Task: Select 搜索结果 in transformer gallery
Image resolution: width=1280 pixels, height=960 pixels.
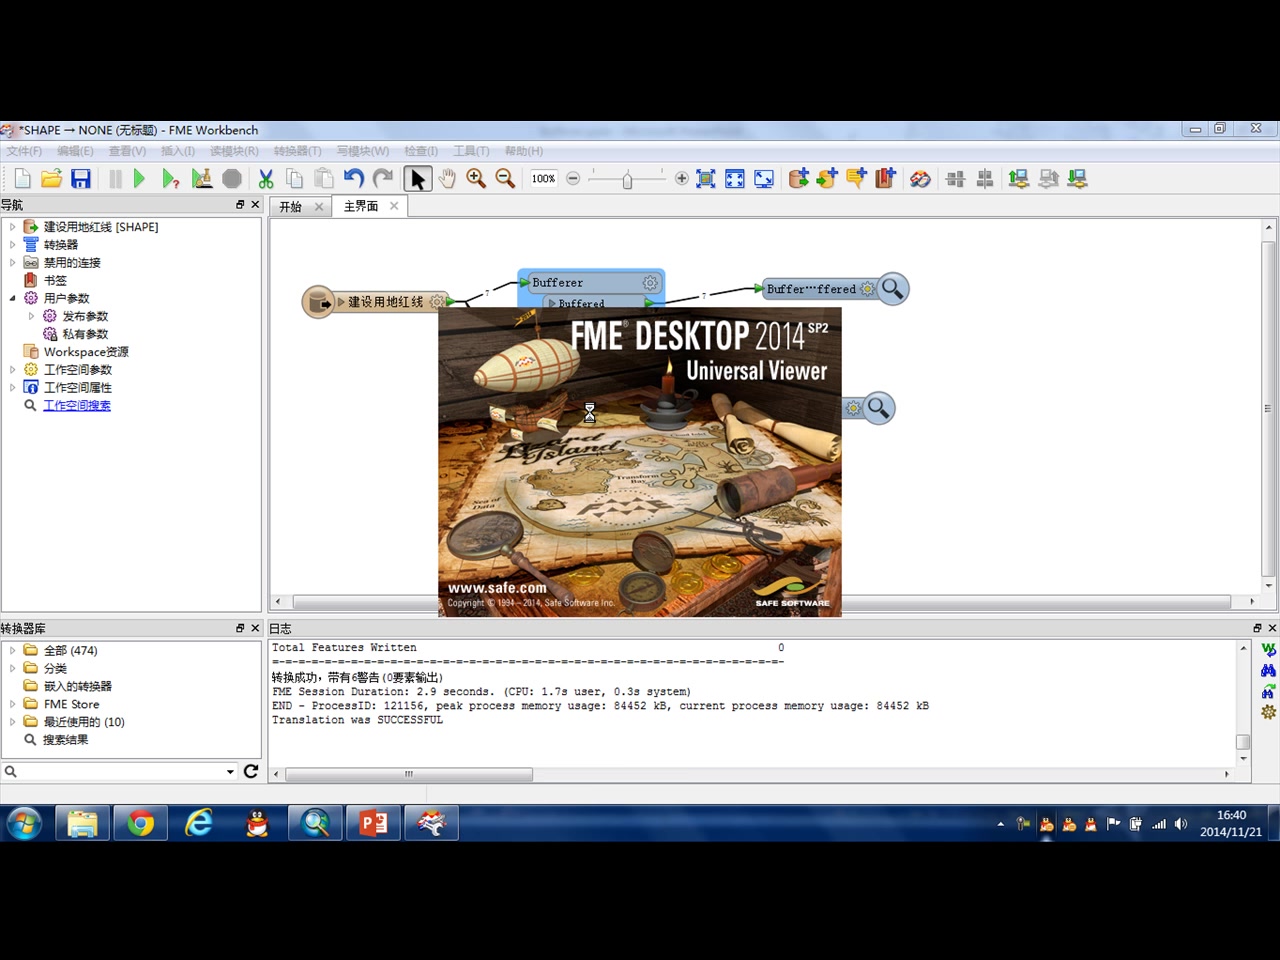Action: coord(65,740)
